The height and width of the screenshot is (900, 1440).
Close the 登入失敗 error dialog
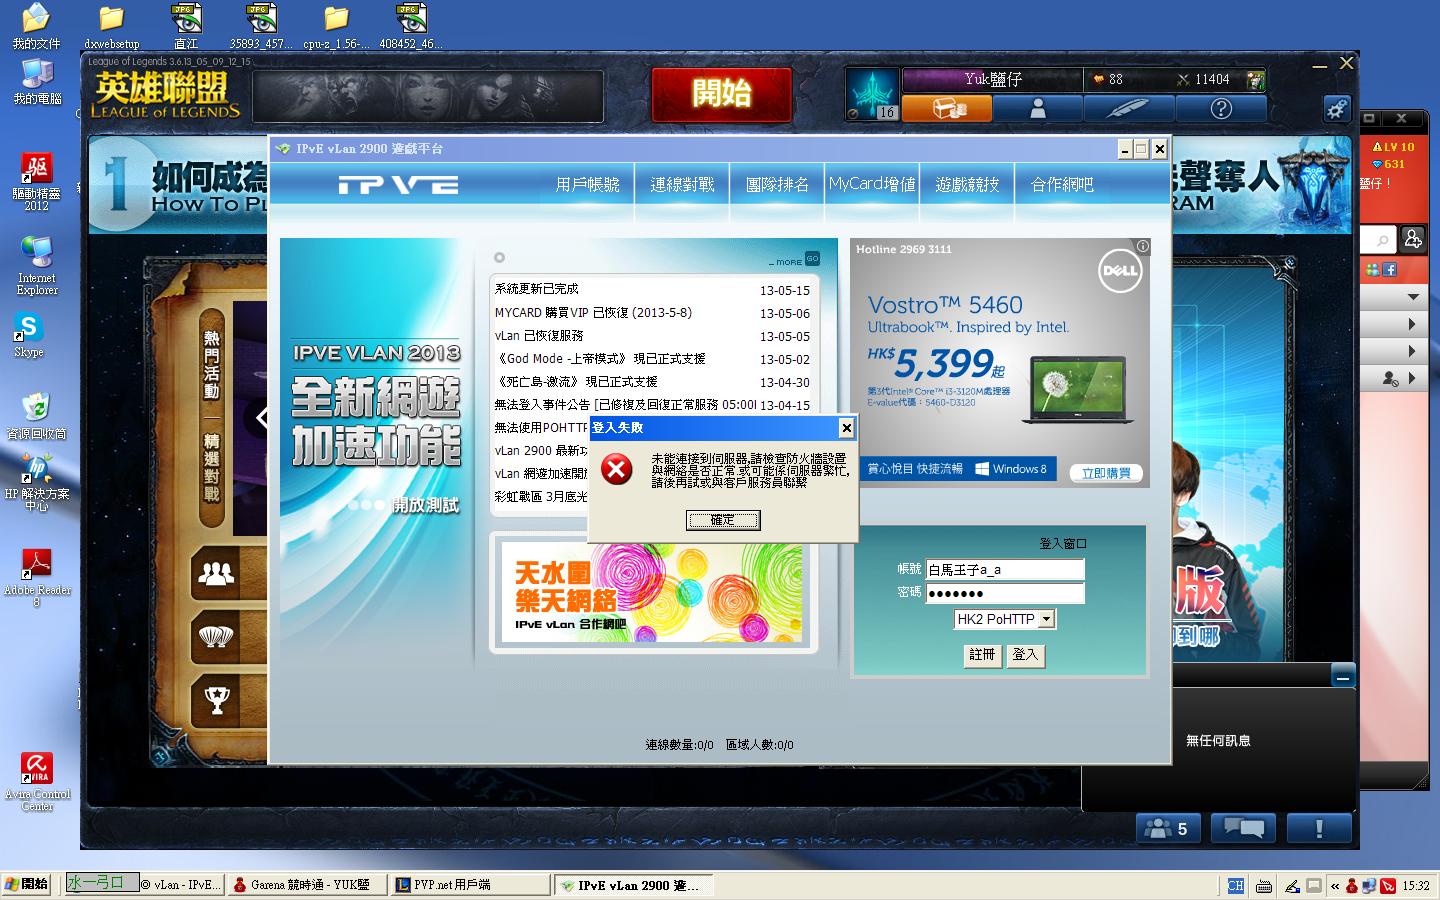846,428
